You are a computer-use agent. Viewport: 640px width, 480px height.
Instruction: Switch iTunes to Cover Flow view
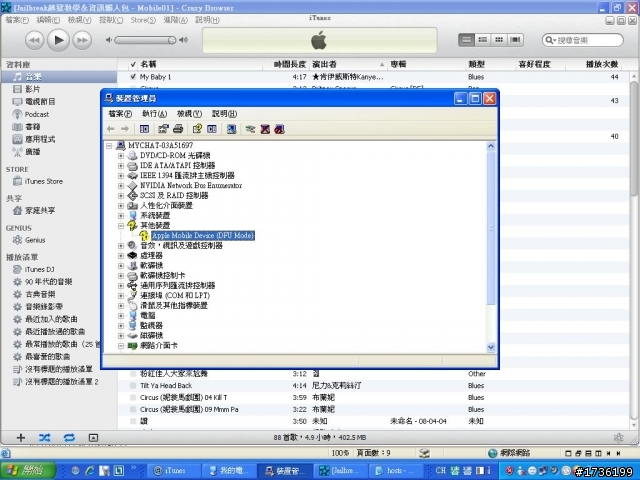515,40
